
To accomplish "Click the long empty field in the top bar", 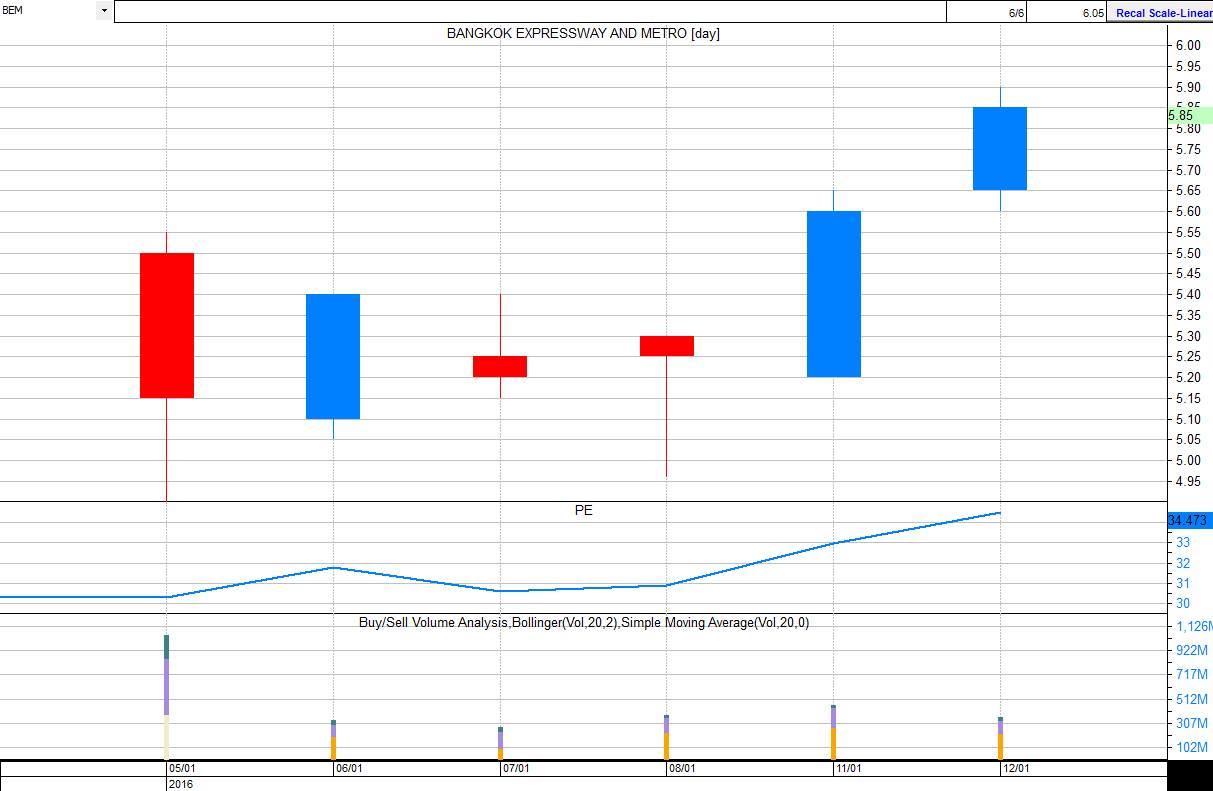I will pos(530,11).
